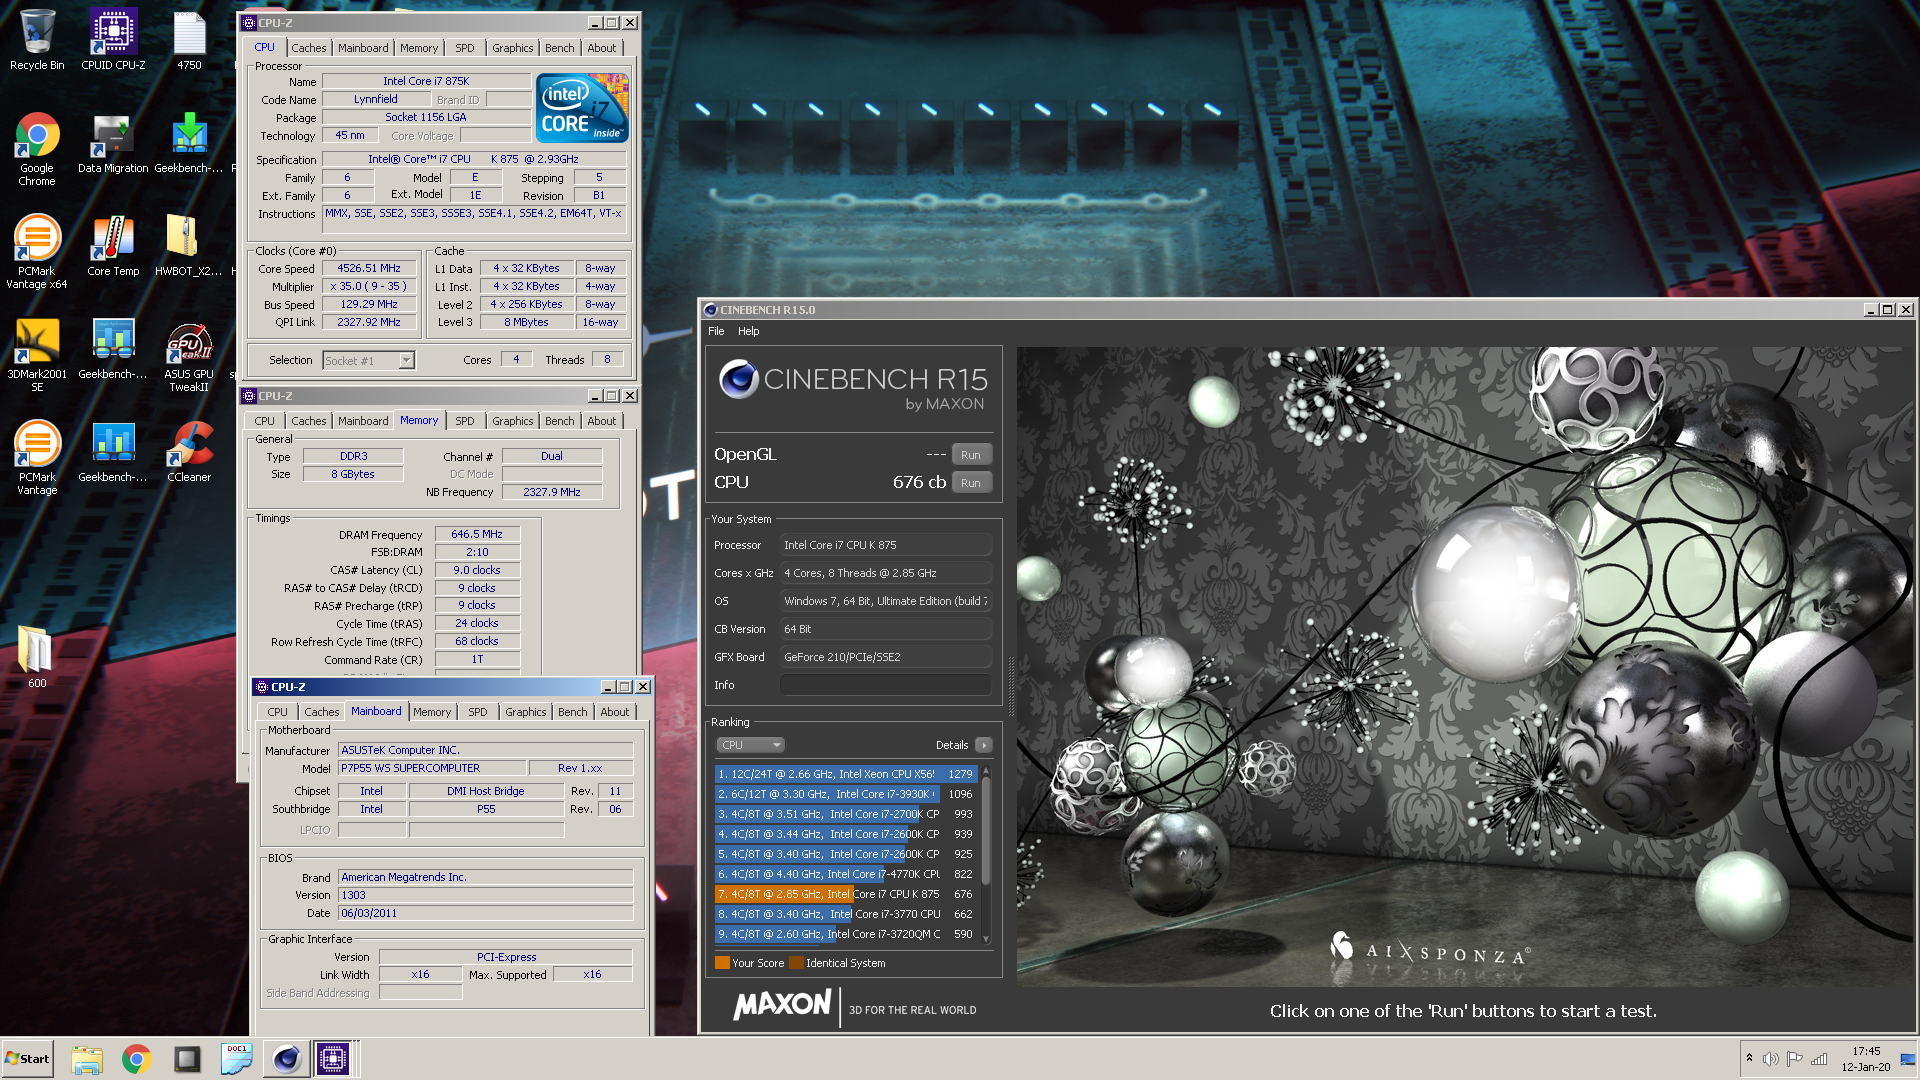The image size is (1920, 1080).
Task: Run the OpenGL test in Cinebench
Action: (x=970, y=455)
